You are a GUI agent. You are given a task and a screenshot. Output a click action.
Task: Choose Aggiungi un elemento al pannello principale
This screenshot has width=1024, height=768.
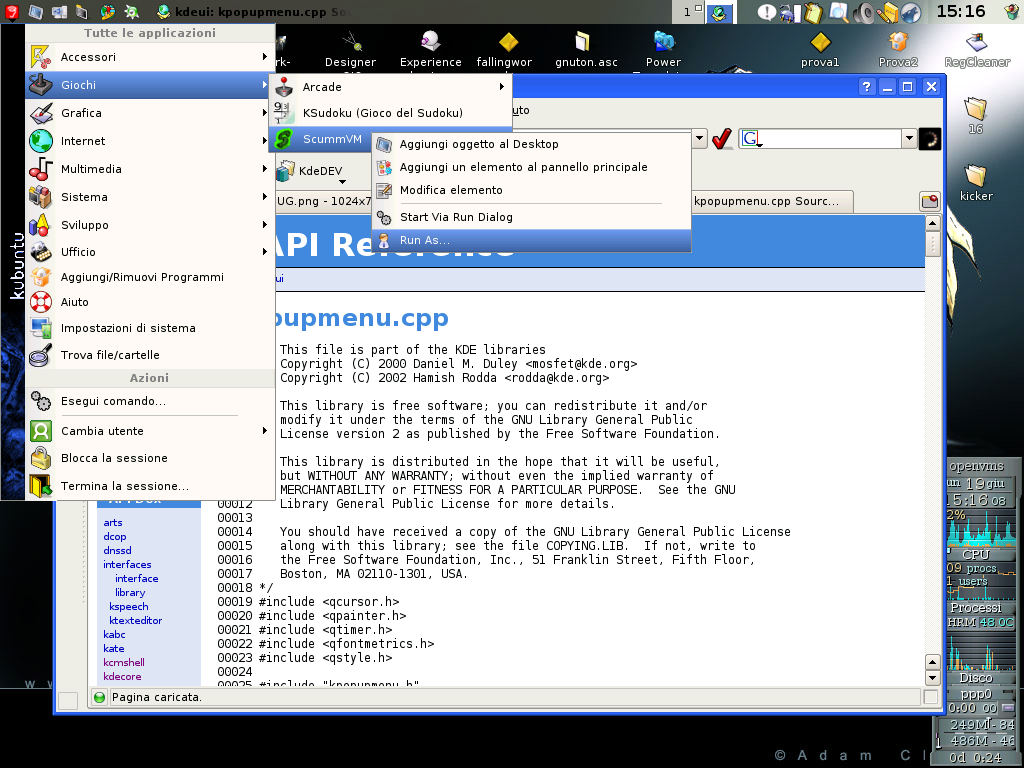(x=531, y=167)
